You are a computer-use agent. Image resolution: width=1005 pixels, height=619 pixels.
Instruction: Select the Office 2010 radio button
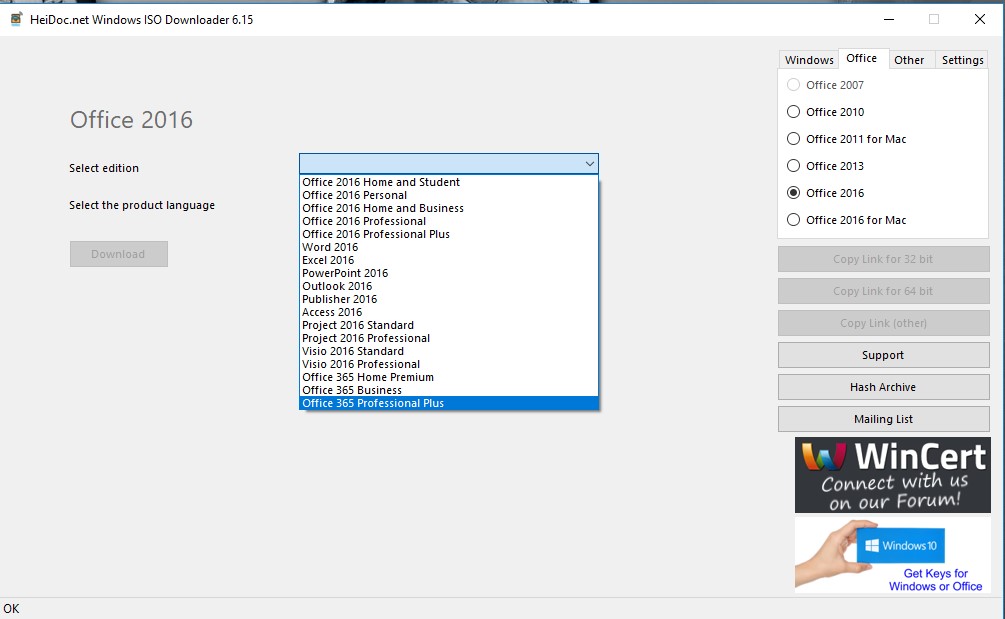coord(793,111)
